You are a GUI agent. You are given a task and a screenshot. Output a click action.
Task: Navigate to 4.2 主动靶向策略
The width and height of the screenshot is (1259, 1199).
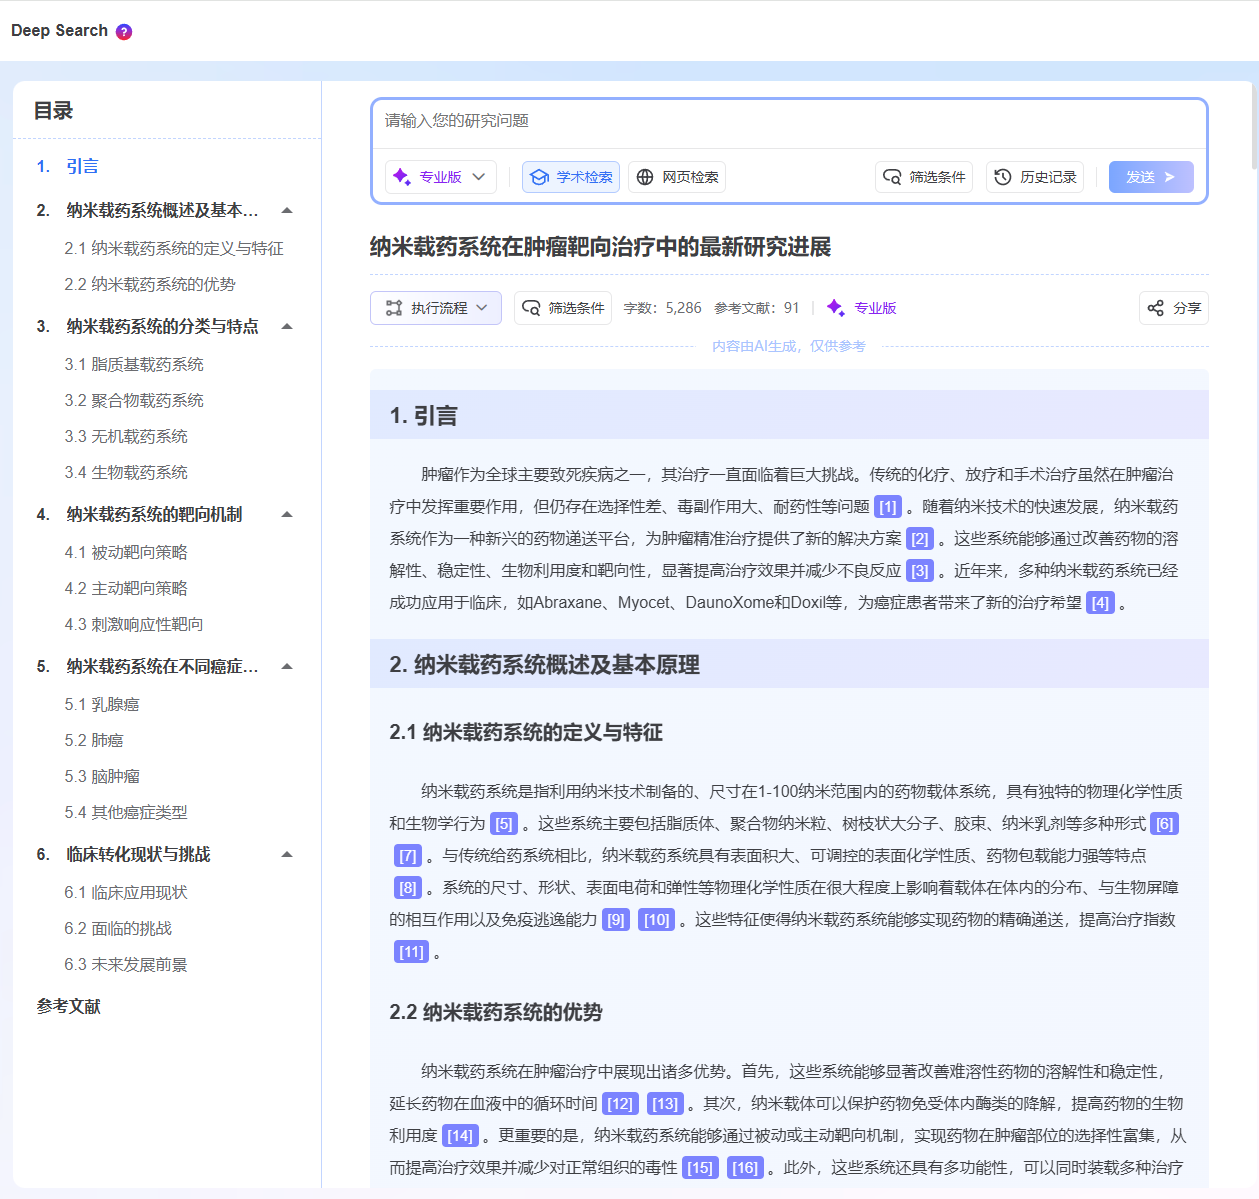(x=126, y=588)
